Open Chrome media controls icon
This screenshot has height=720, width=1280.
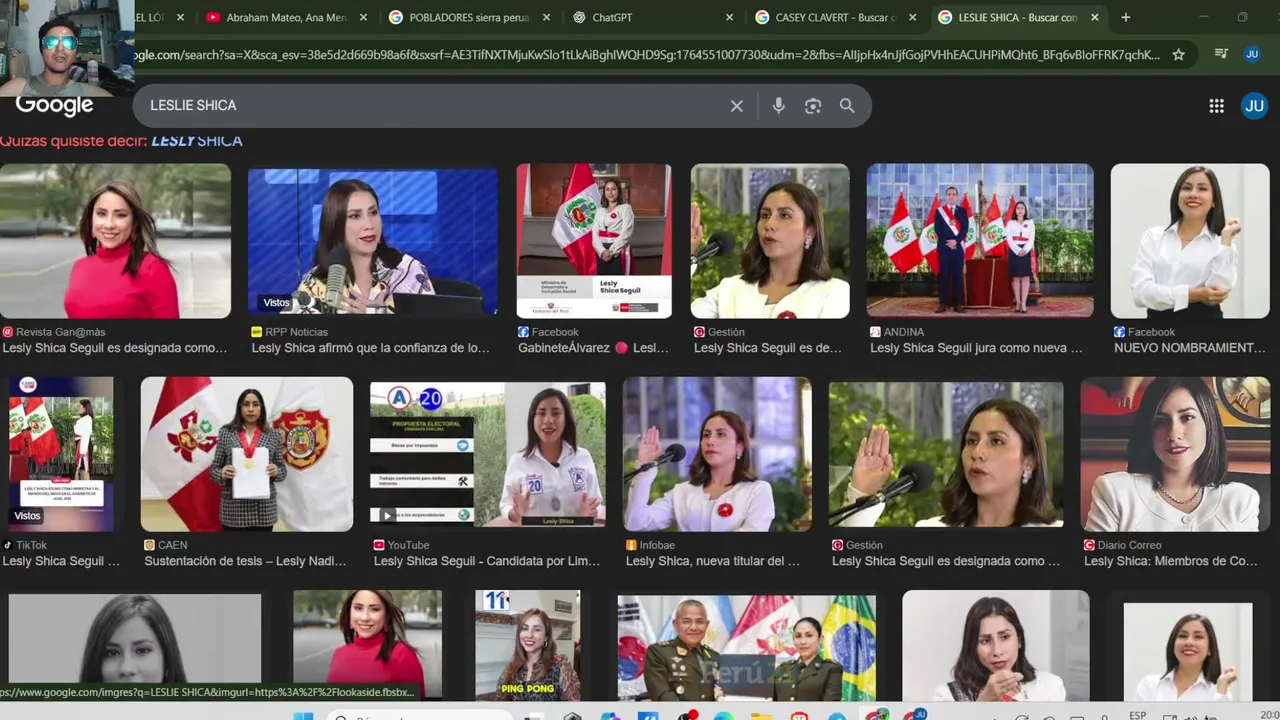(1221, 54)
